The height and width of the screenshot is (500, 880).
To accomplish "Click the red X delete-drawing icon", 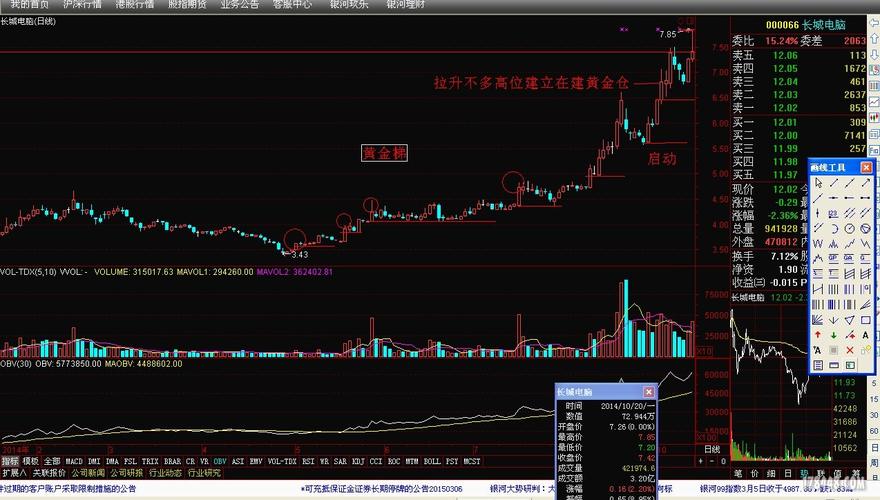I will click(850, 350).
